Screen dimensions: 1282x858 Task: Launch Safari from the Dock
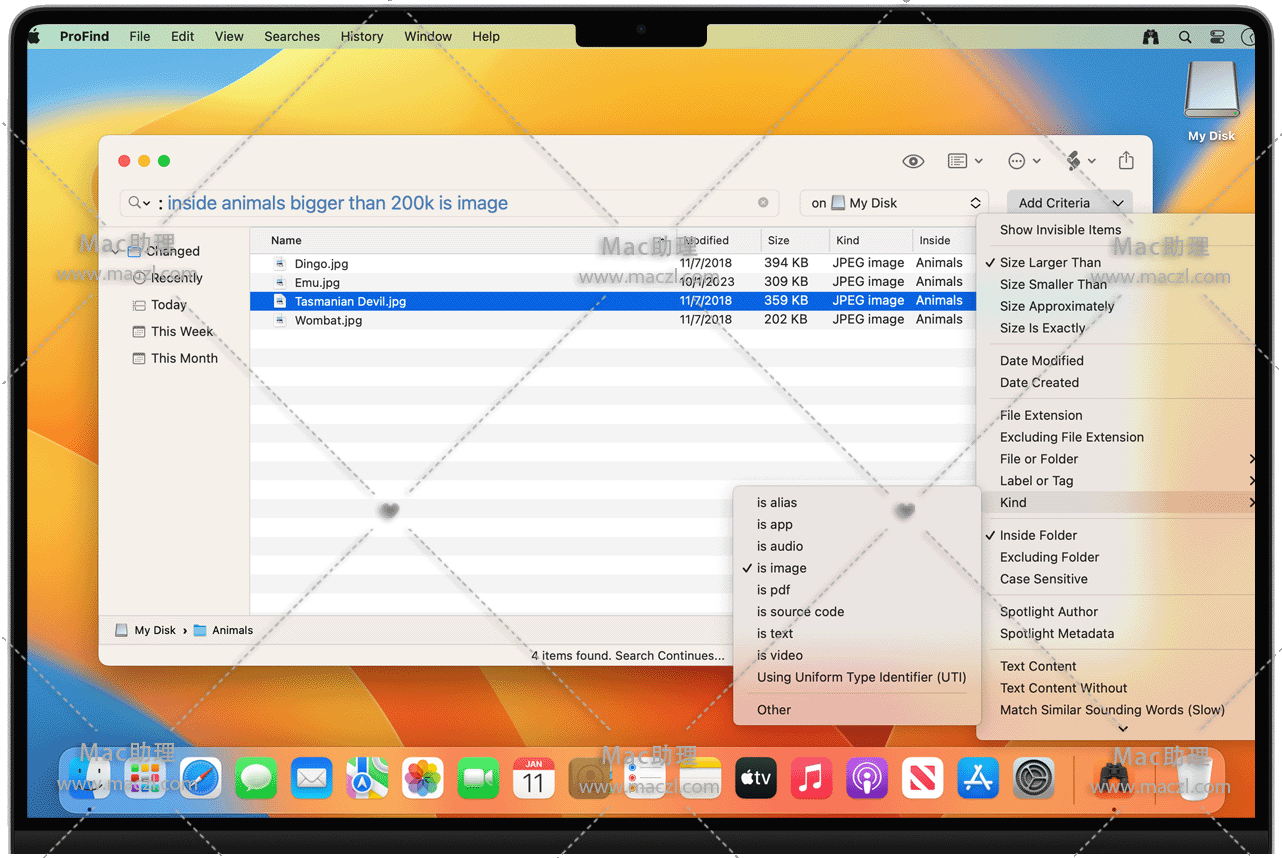(200, 777)
